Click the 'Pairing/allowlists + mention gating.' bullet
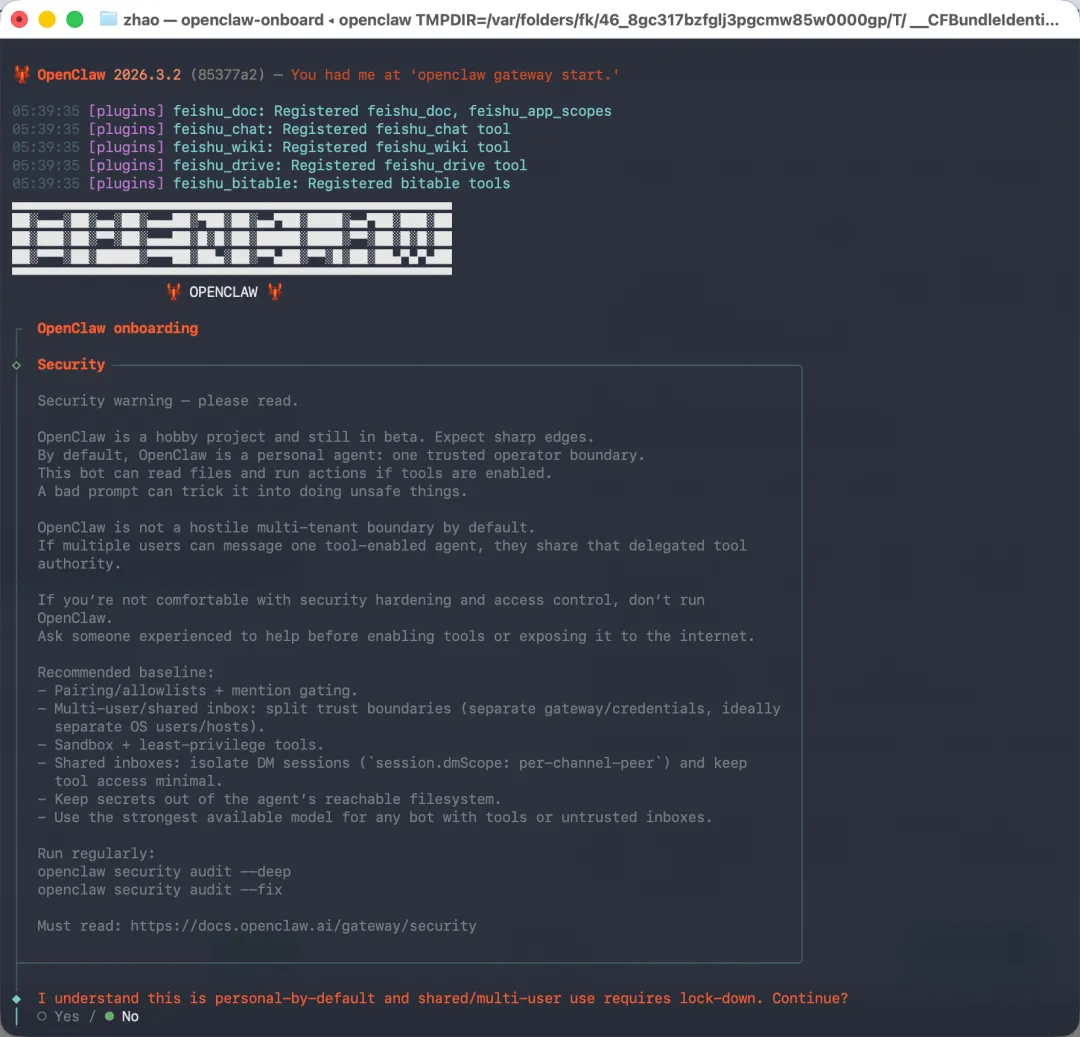Viewport: 1080px width, 1037px height. (198, 690)
